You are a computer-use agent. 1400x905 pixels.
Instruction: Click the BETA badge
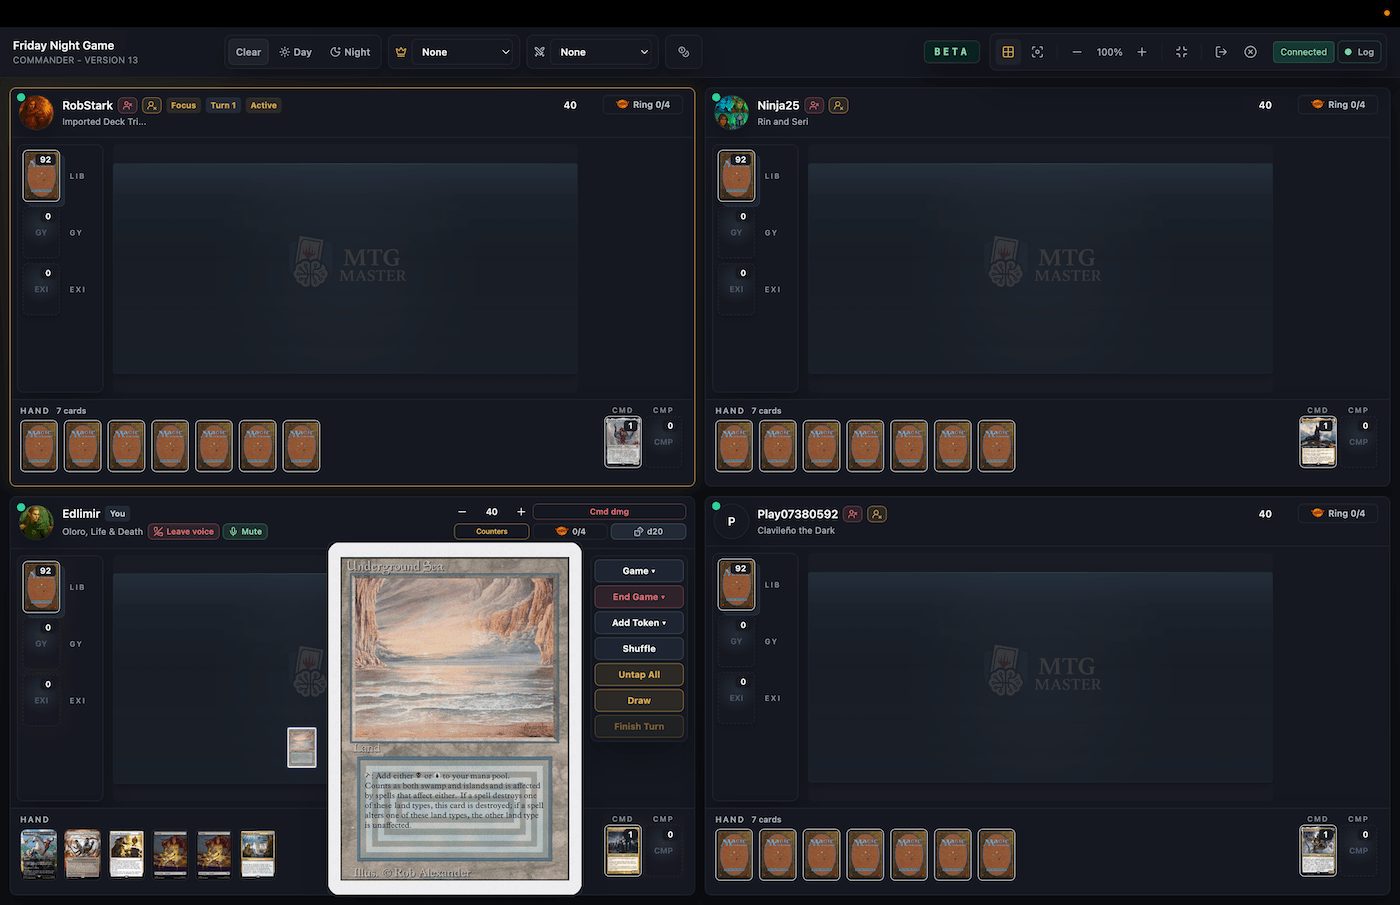click(951, 52)
